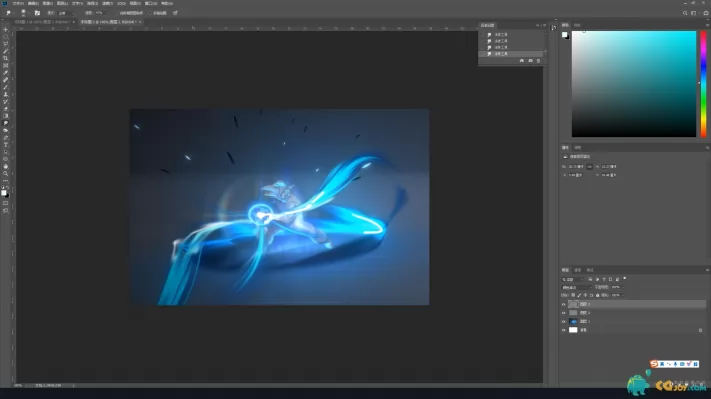The image size is (711, 399).
Task: Change screen mode from toolbox bottom
Action: [x=5, y=210]
